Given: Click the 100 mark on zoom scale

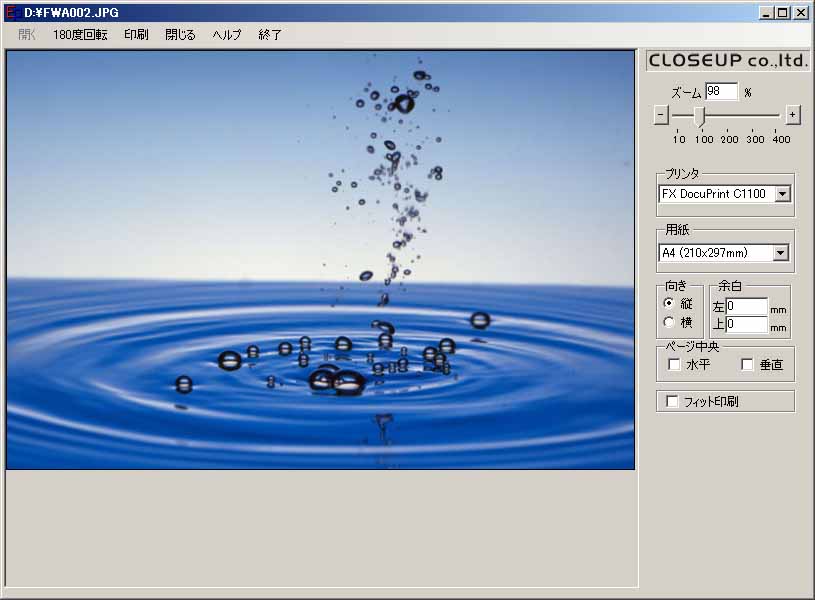Looking at the screenshot, I should 704,139.
